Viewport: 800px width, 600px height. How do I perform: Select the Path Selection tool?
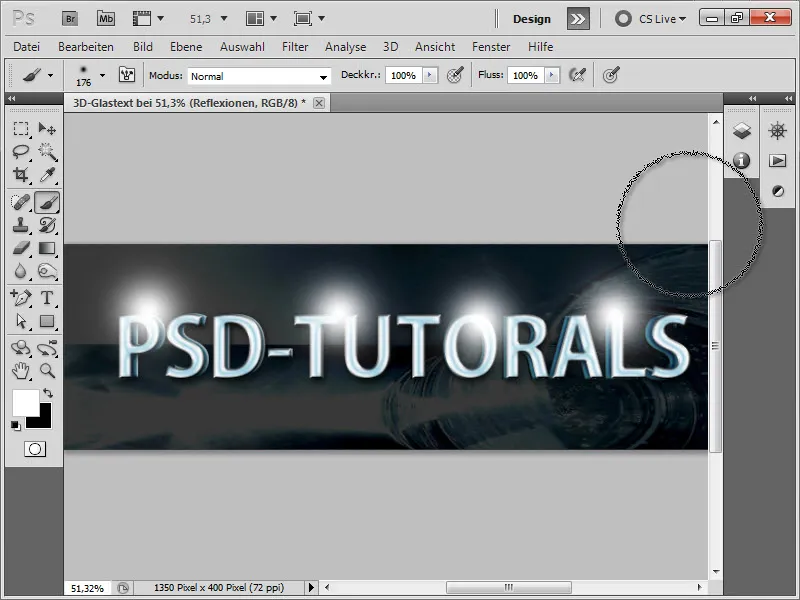click(21, 321)
